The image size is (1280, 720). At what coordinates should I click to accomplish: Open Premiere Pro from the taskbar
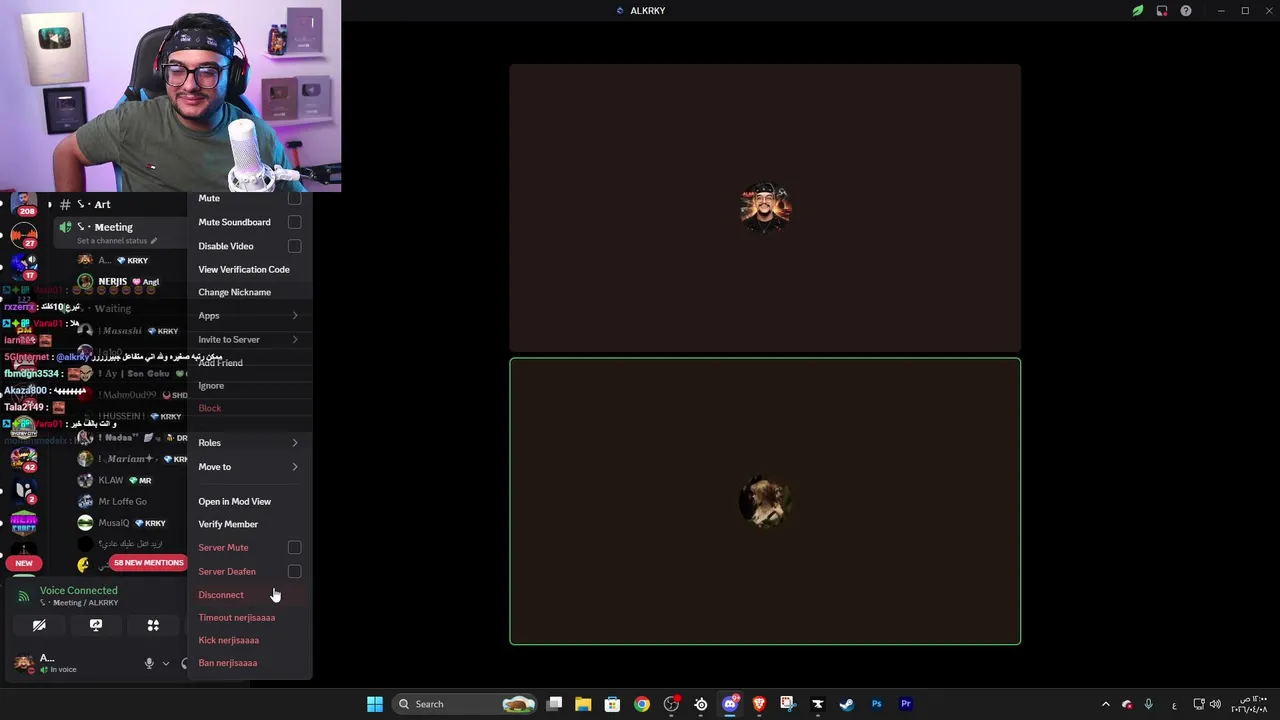point(906,704)
